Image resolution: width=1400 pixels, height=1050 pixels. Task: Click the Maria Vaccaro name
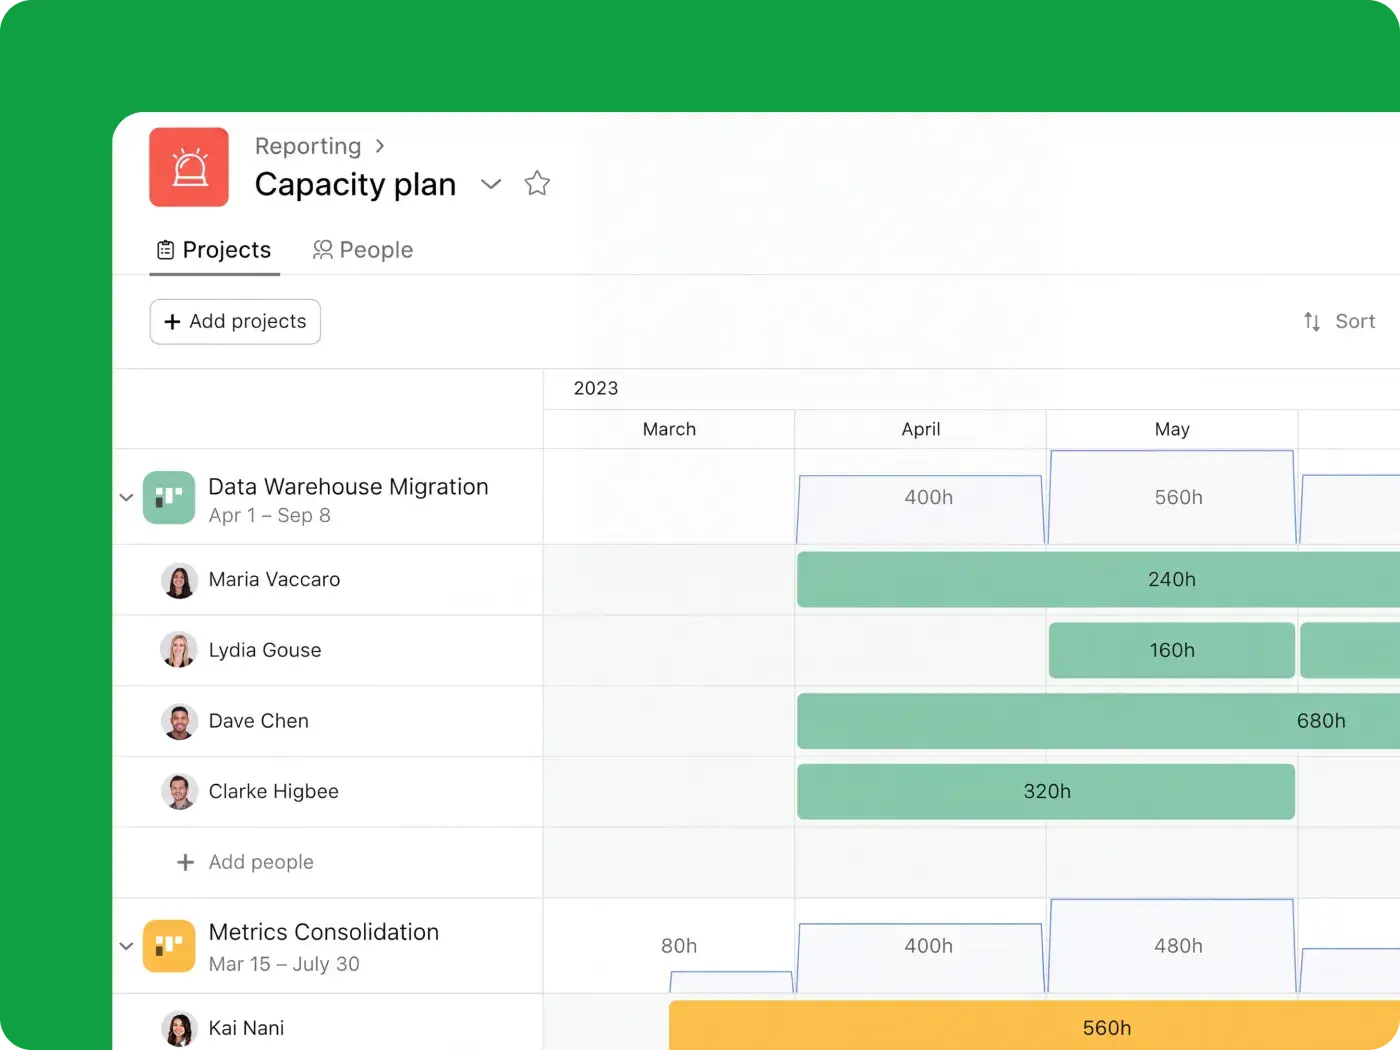point(274,580)
